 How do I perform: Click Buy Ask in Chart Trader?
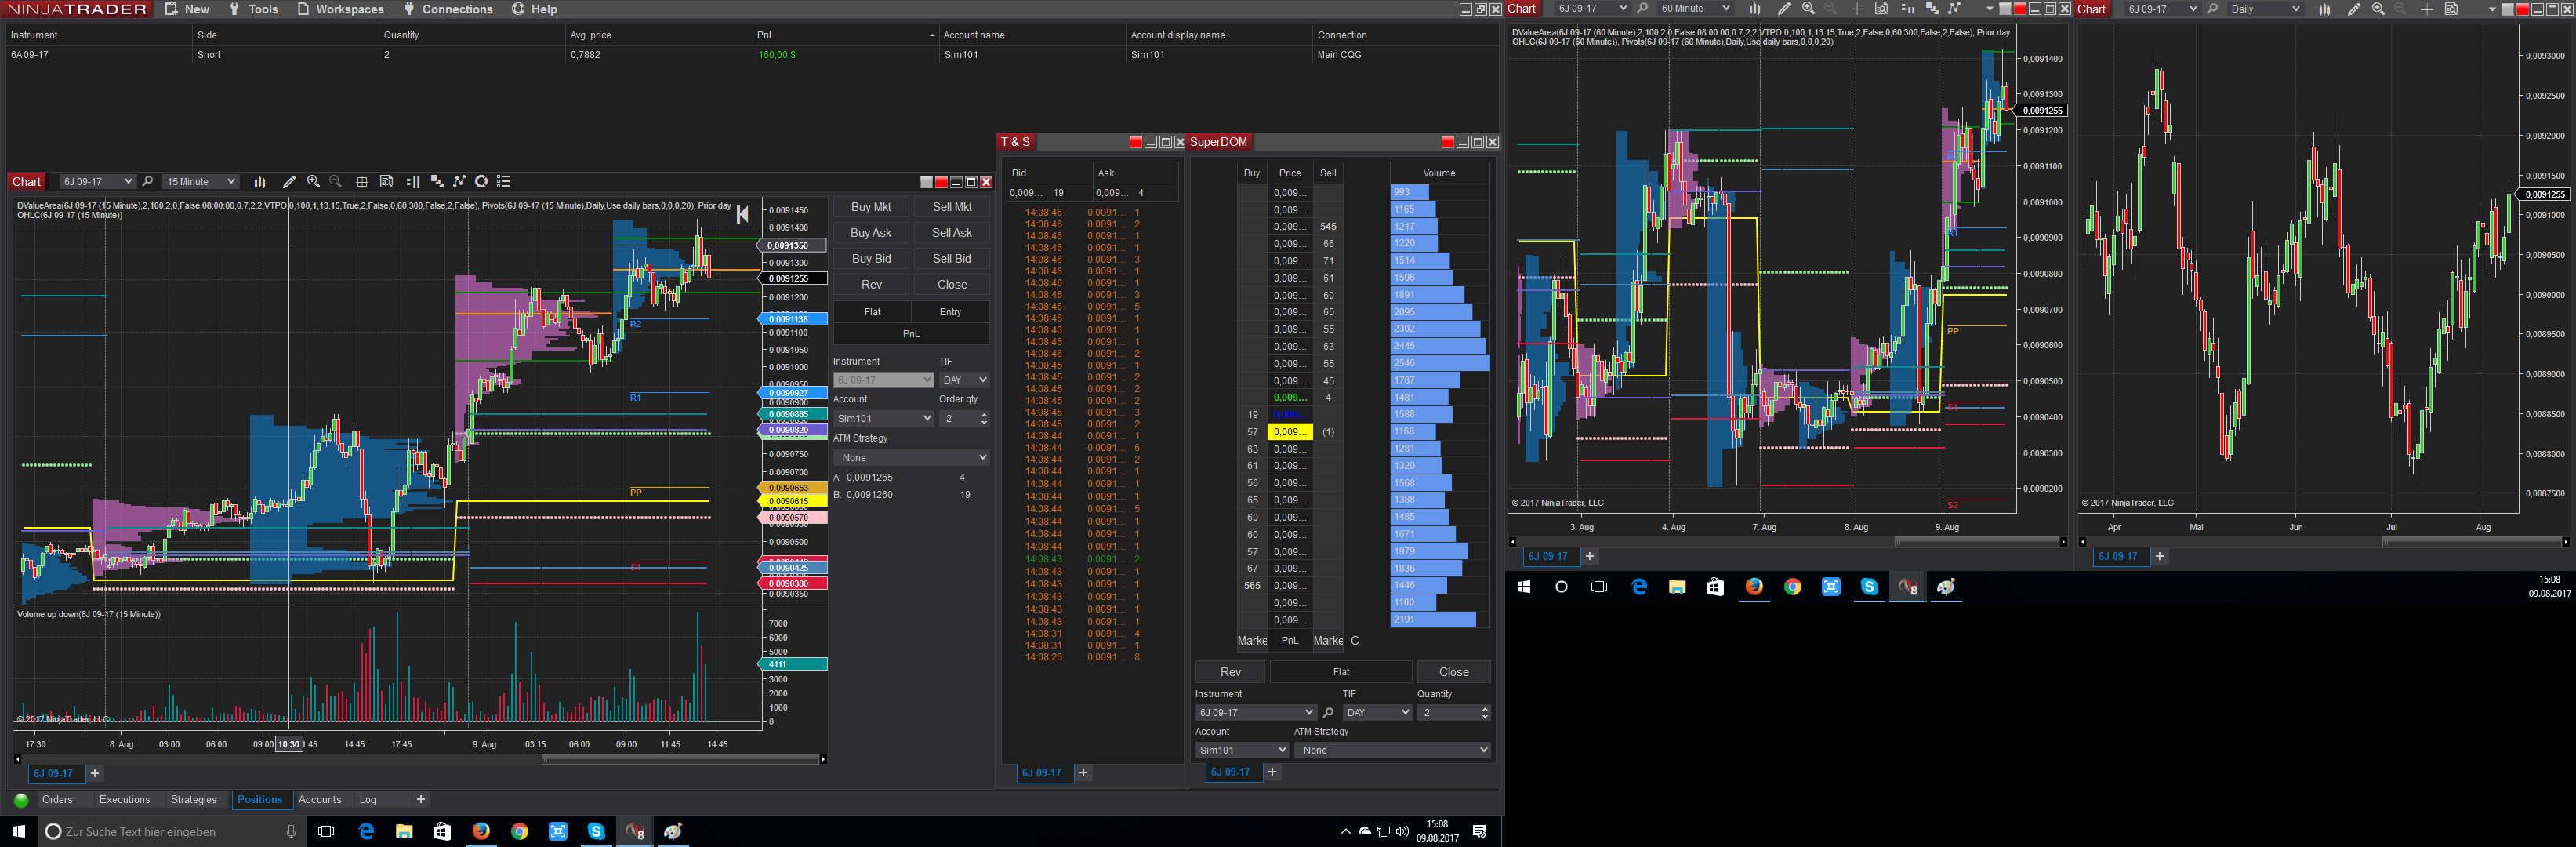tap(871, 233)
